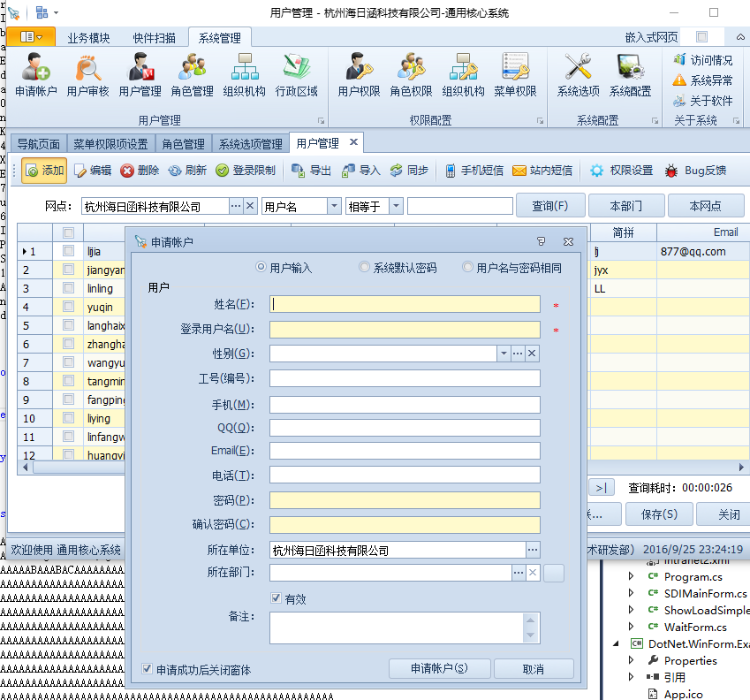Open the 所在单位 ellipsis selector
Image resolution: width=750 pixels, height=700 pixels.
(x=533, y=550)
